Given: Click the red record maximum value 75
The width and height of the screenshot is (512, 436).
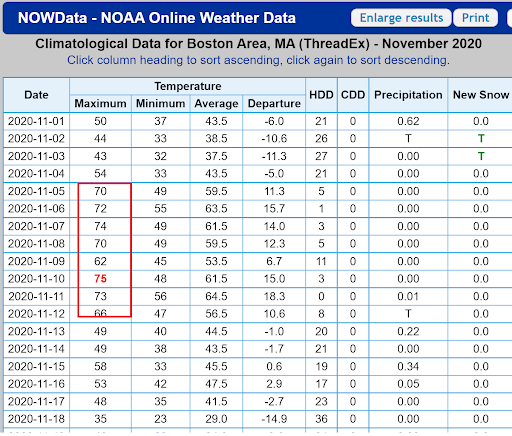Looking at the screenshot, I should [x=100, y=279].
